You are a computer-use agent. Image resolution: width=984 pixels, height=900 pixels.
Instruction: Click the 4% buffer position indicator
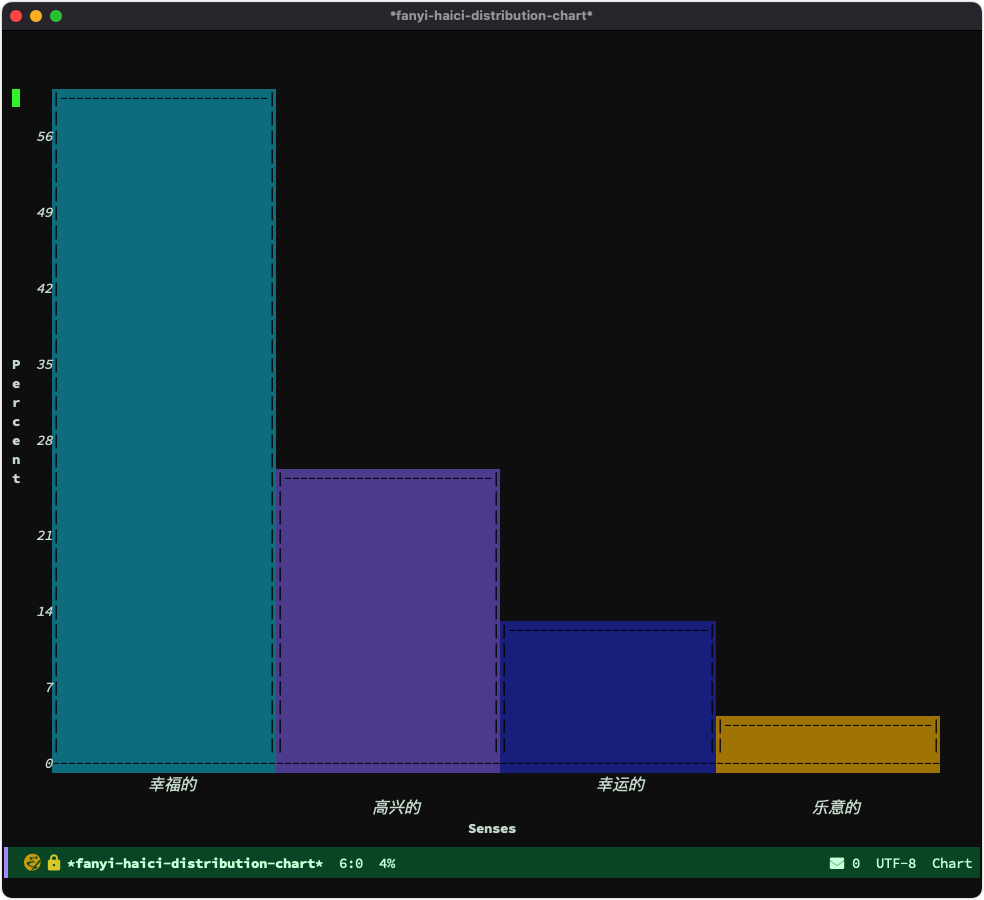coord(387,864)
